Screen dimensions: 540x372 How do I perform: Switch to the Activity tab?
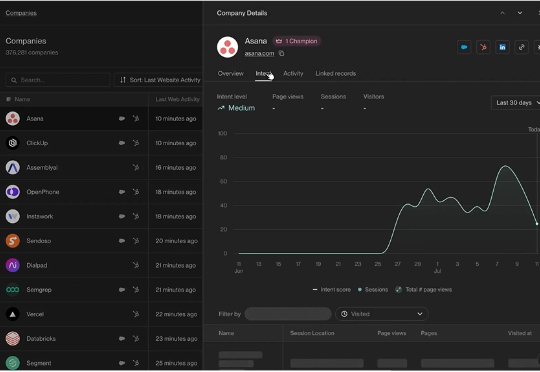pyautogui.click(x=293, y=73)
